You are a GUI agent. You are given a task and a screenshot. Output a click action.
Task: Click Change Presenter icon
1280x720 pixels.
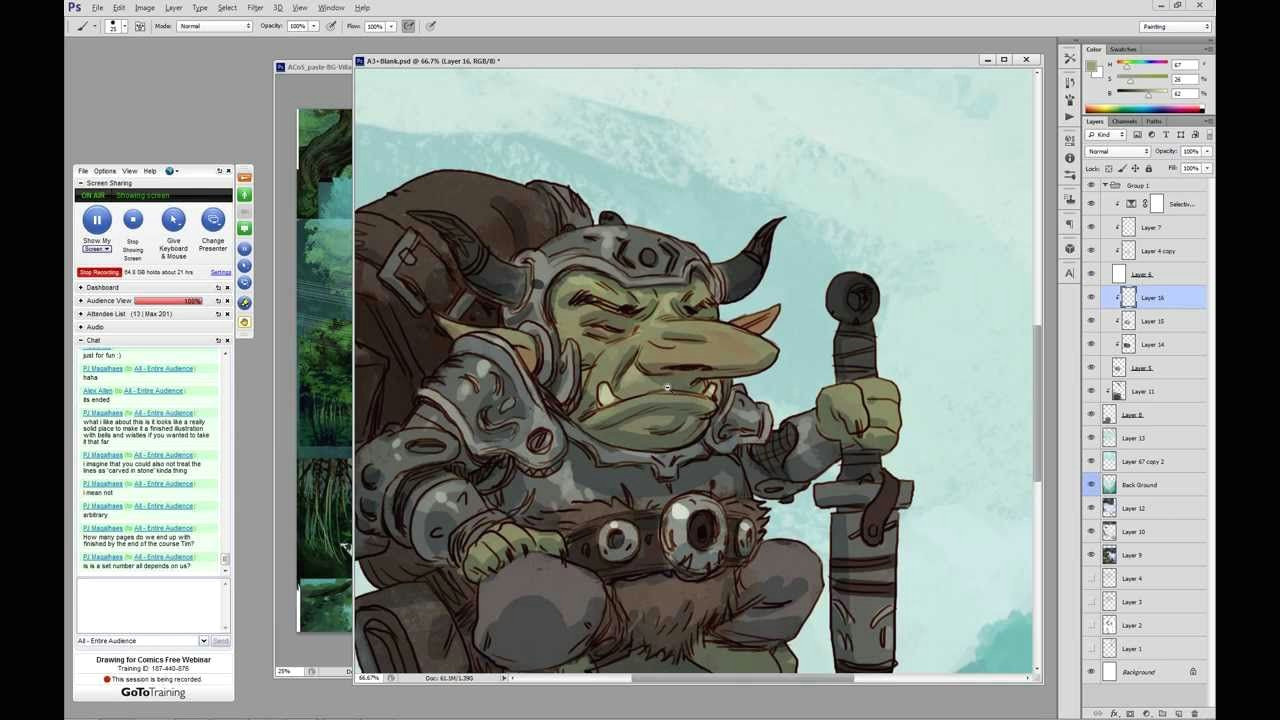pos(213,219)
